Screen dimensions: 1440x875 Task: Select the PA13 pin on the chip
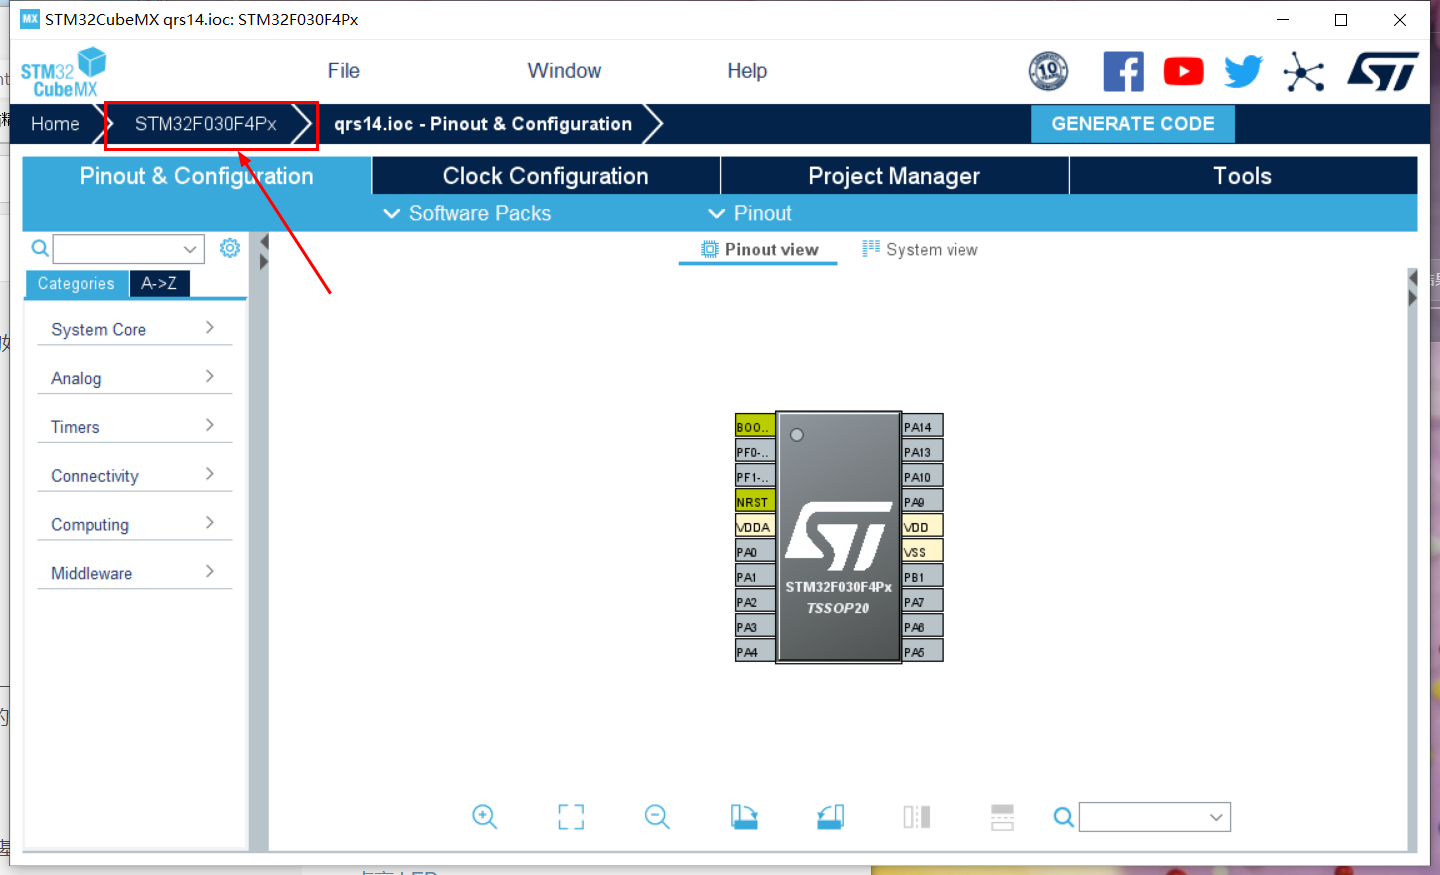click(x=923, y=451)
